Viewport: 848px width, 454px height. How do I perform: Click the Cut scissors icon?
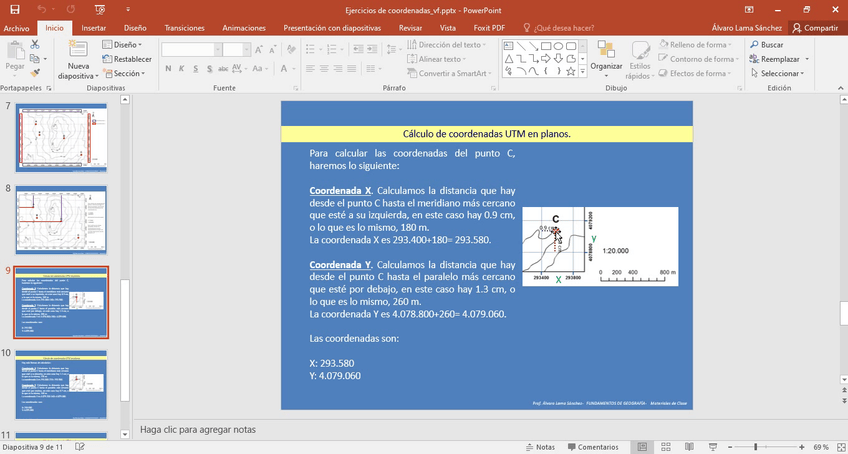(x=35, y=45)
